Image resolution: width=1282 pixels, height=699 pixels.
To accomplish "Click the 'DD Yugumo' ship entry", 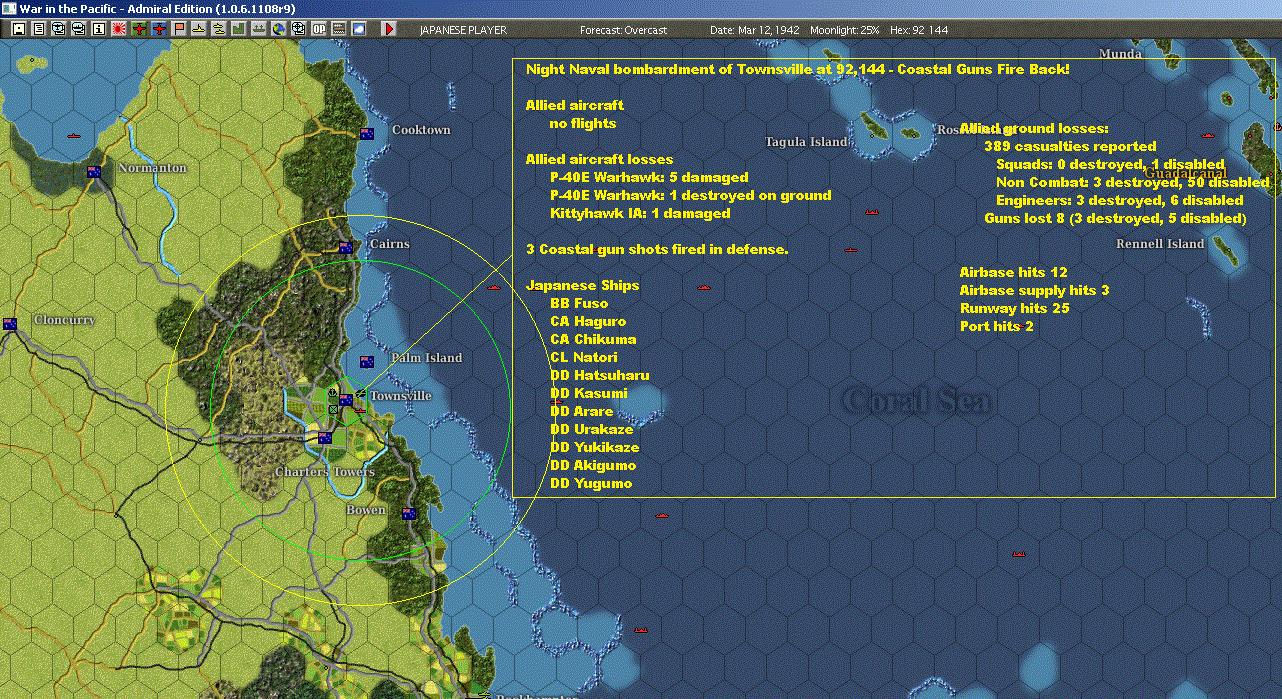I will (x=591, y=484).
